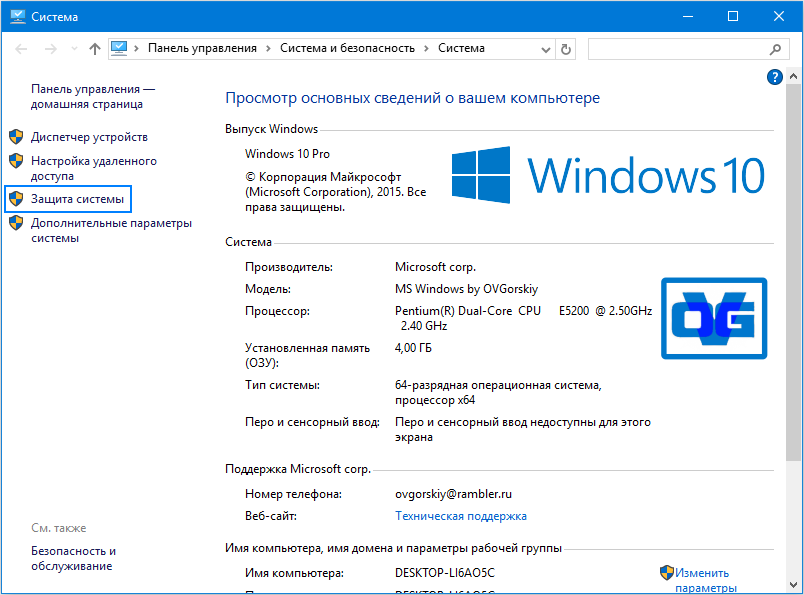Click the blue help question mark icon
Screen dimensions: 804x595
[x=775, y=77]
